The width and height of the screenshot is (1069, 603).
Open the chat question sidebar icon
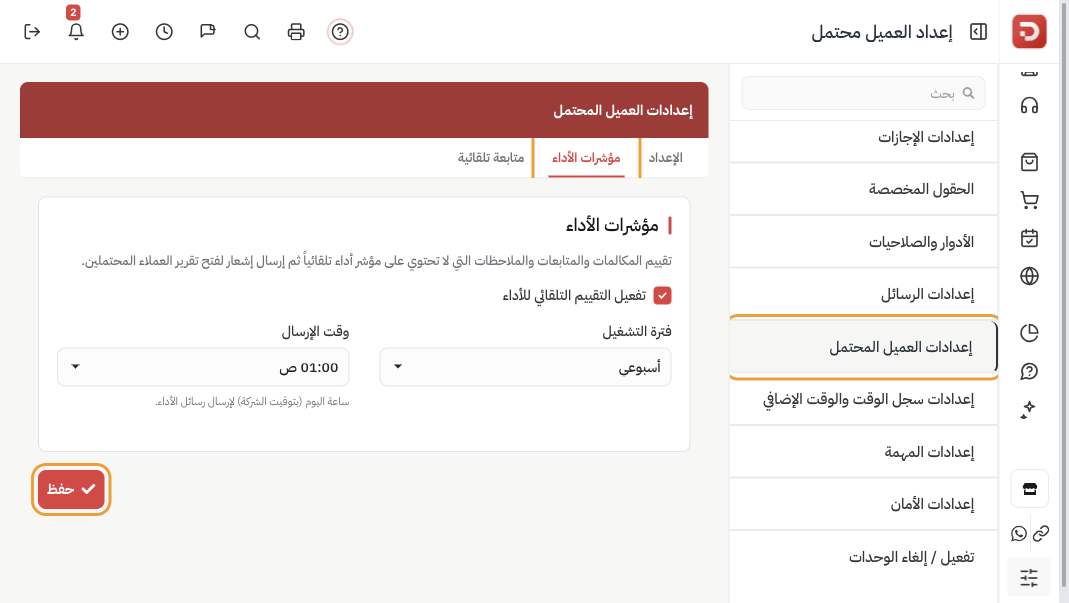(x=1029, y=371)
